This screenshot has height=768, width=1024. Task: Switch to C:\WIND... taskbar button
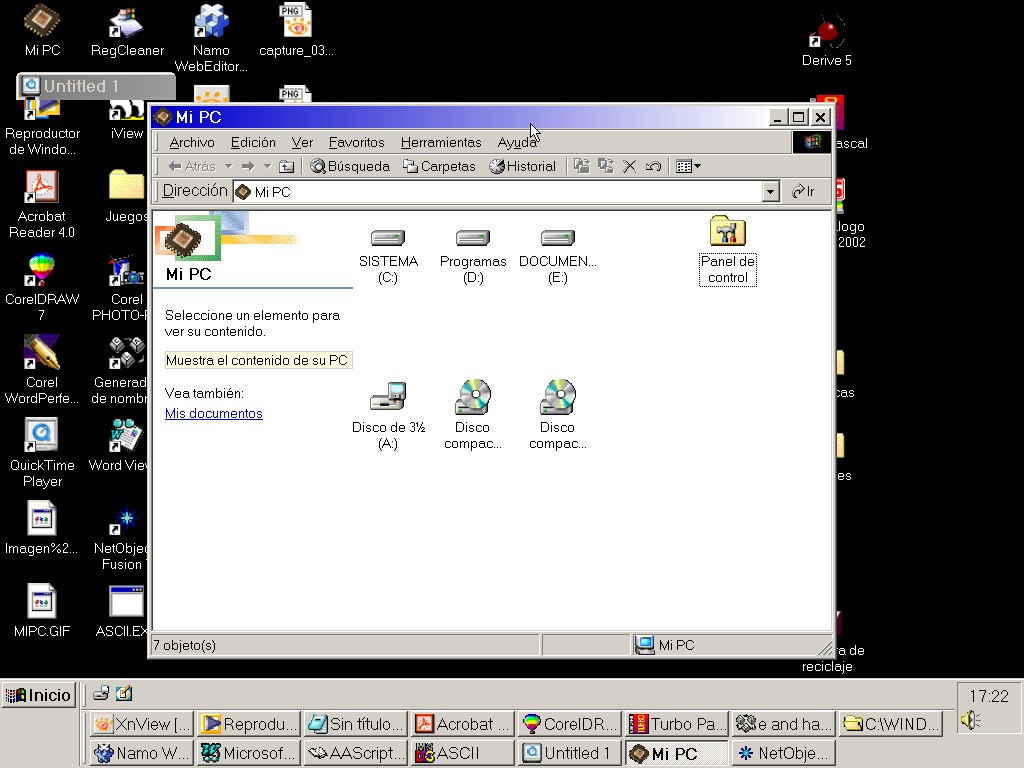pyautogui.click(x=891, y=724)
